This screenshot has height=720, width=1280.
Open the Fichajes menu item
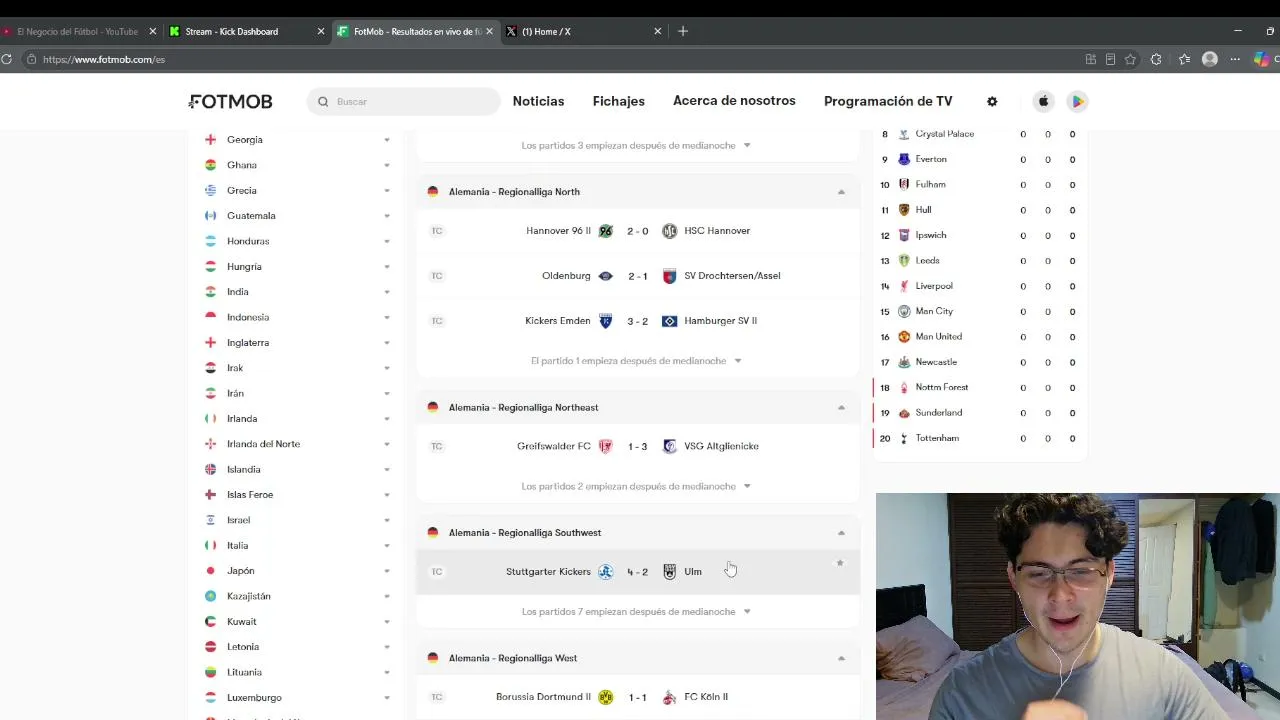[619, 101]
